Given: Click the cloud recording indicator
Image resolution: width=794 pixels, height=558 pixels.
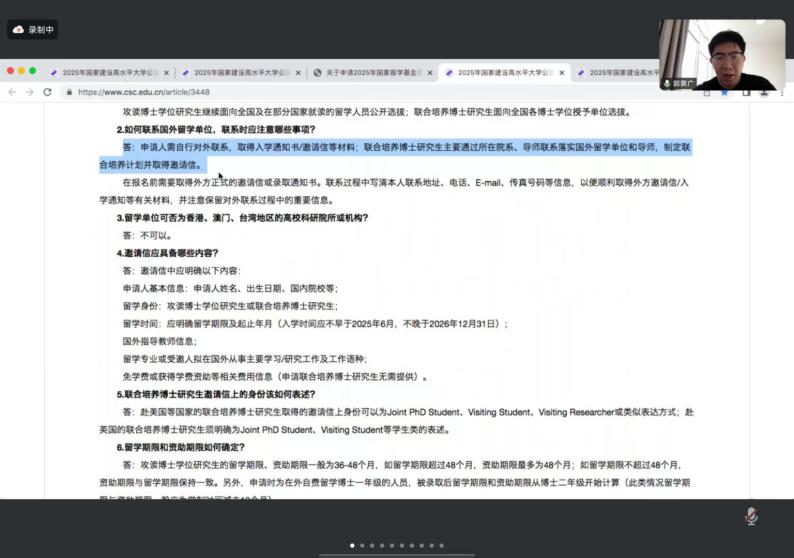Looking at the screenshot, I should click(x=33, y=30).
